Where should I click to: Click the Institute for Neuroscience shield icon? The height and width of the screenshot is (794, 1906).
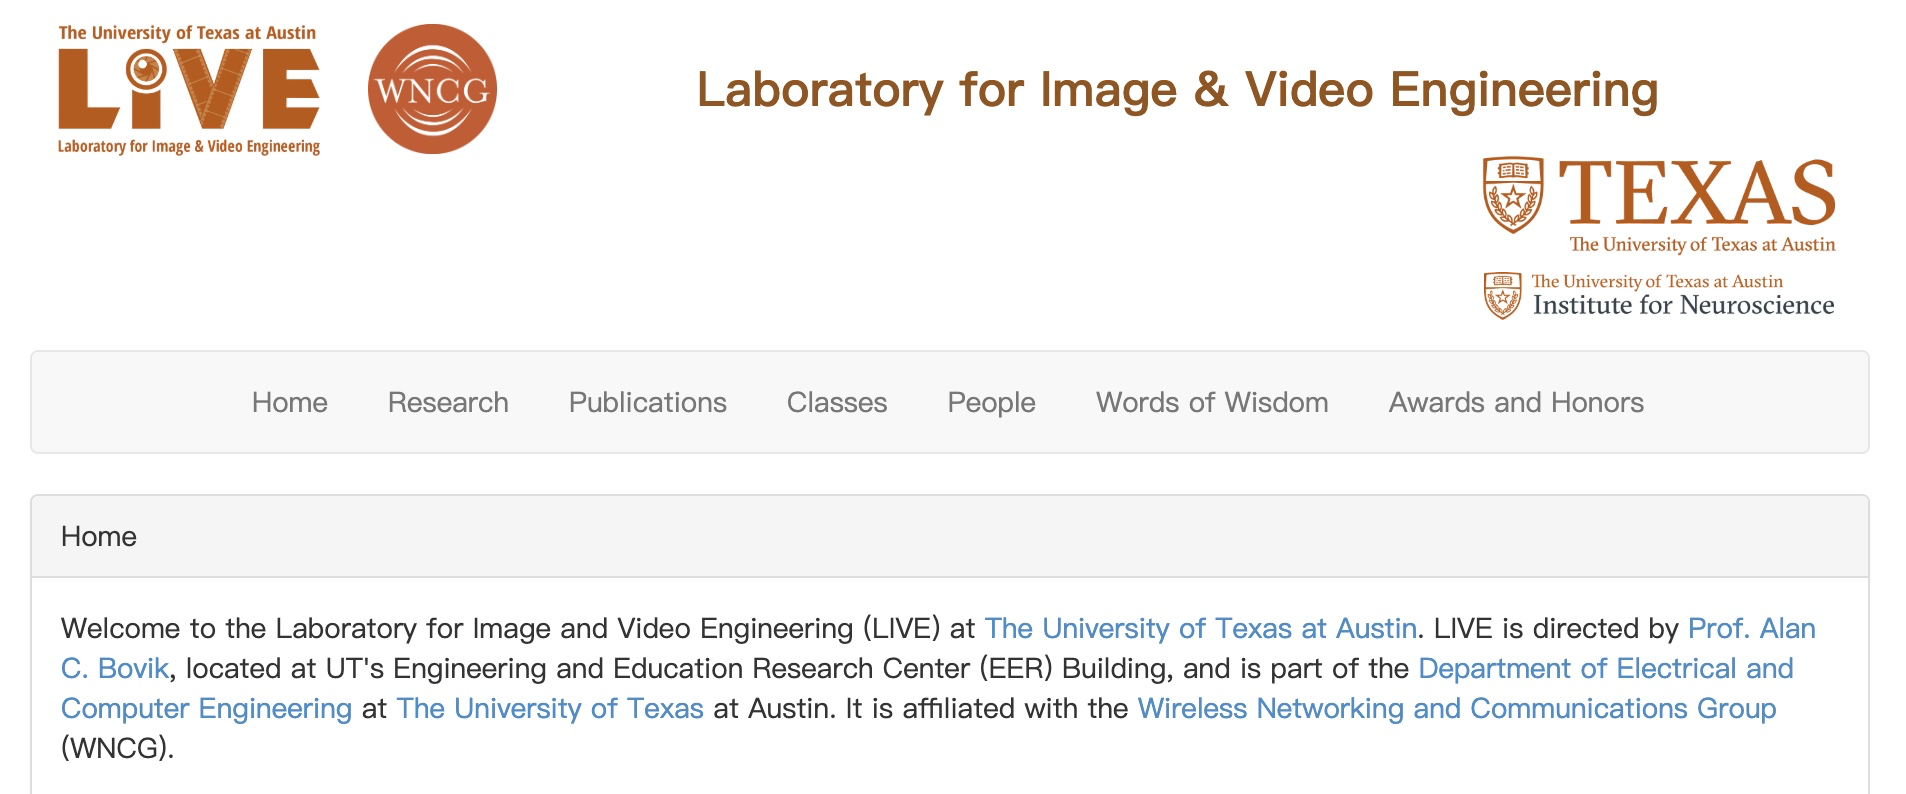coord(1502,295)
